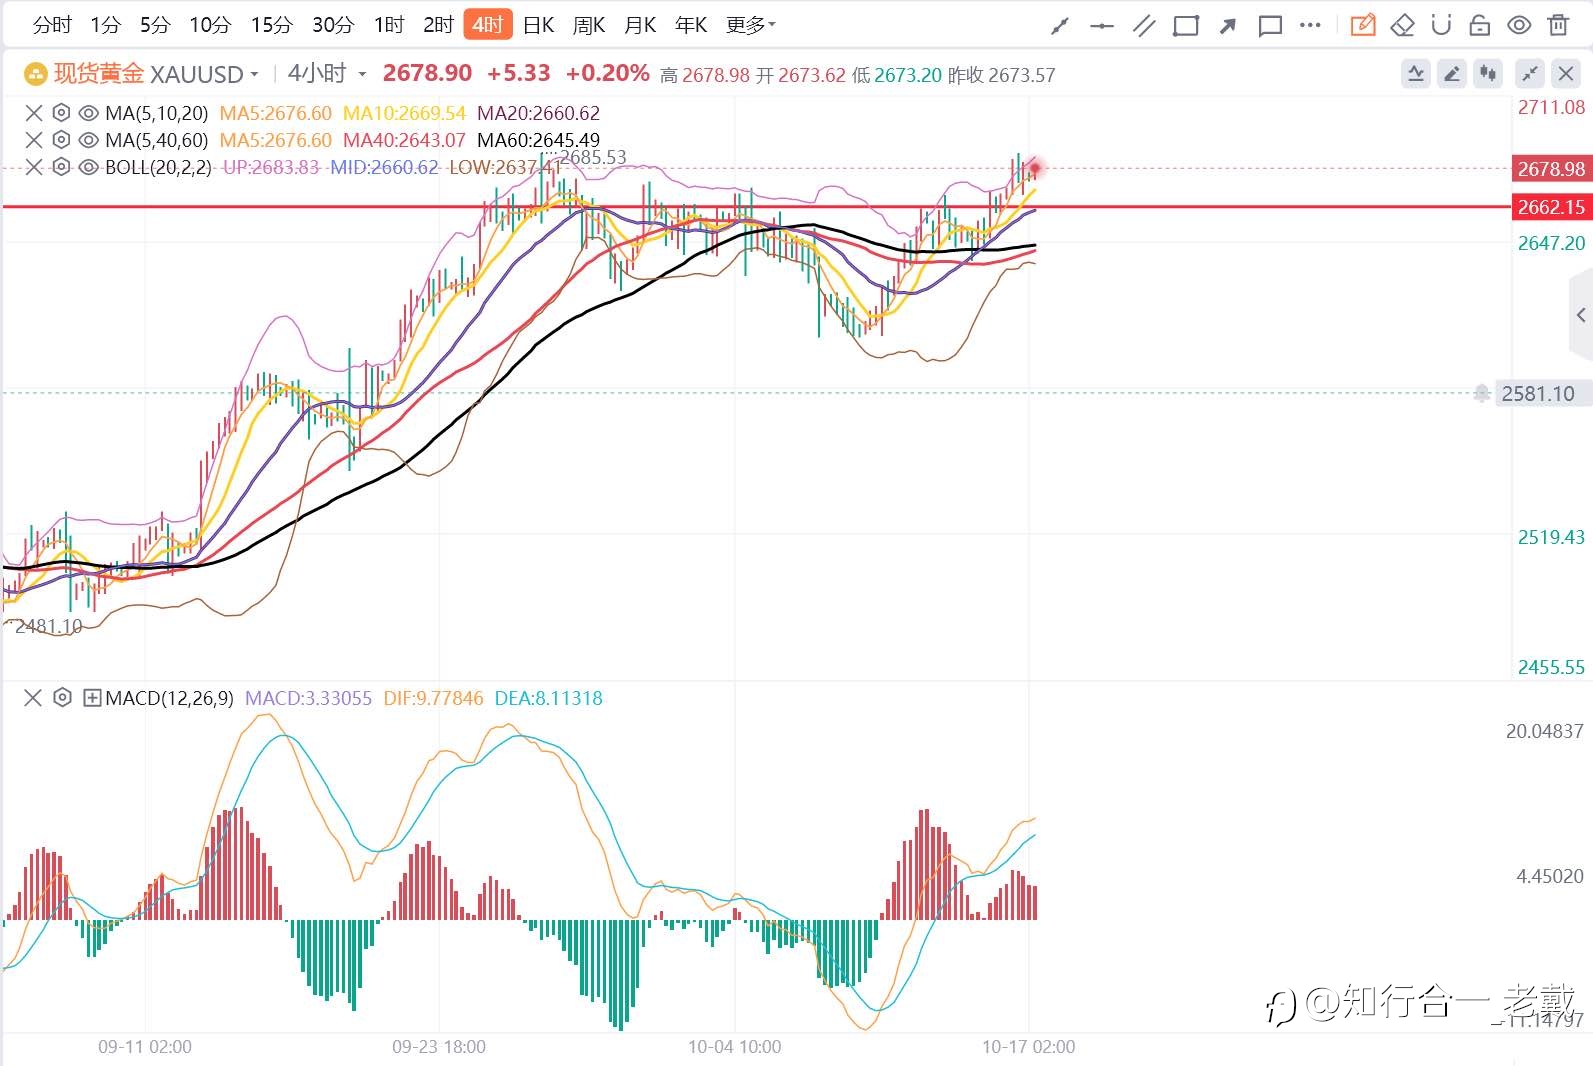Close the chart panel with X button
Image resolution: width=1593 pixels, height=1066 pixels.
click(1566, 73)
